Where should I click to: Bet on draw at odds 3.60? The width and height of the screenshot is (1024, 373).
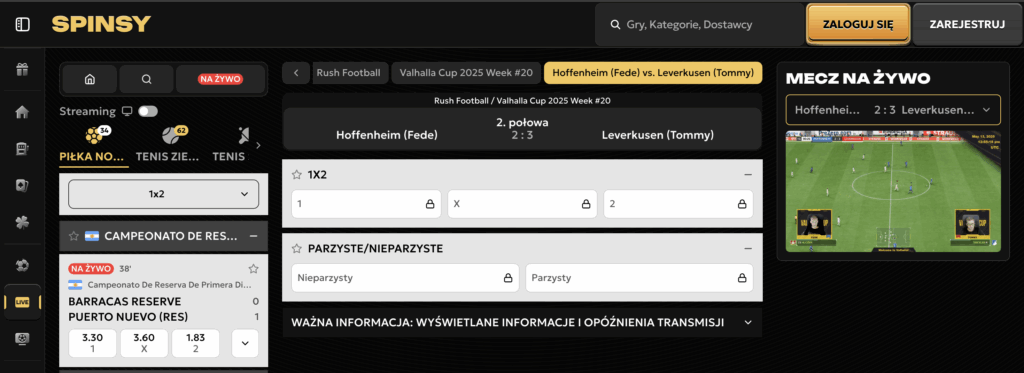(144, 343)
